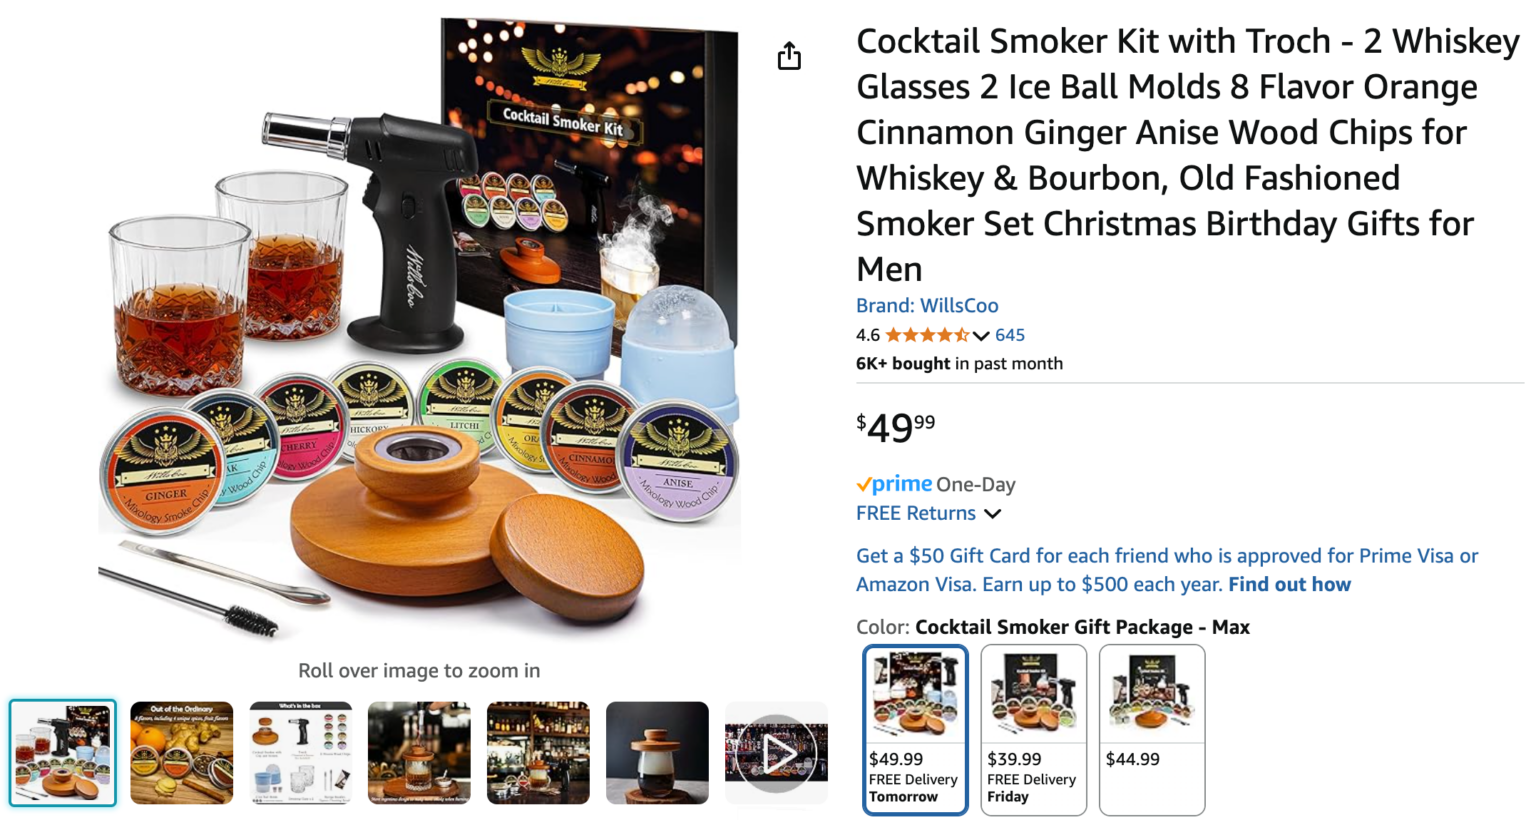The width and height of the screenshot is (1536, 820).
Task: Select the $39.99 color variant
Action: click(x=1033, y=730)
